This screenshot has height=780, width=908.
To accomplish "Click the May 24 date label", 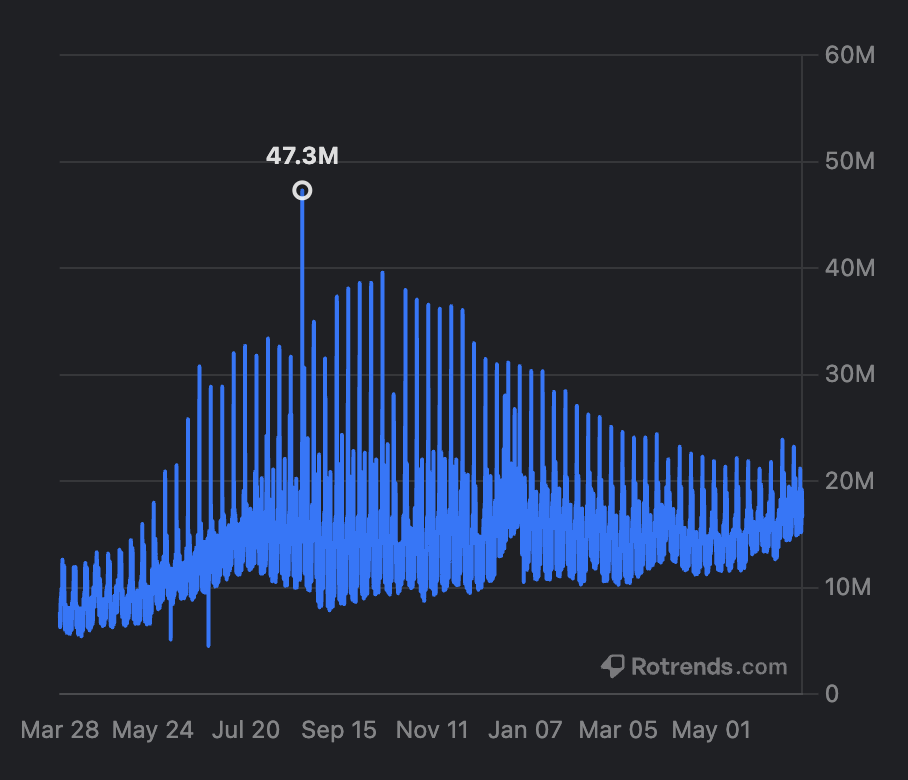I will point(152,730).
